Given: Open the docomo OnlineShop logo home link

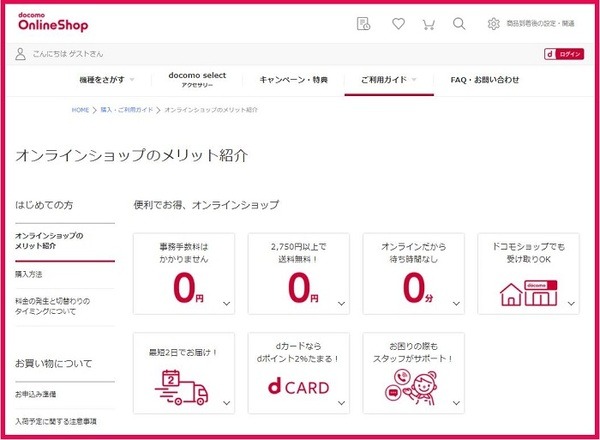Looking at the screenshot, I should (x=53, y=22).
